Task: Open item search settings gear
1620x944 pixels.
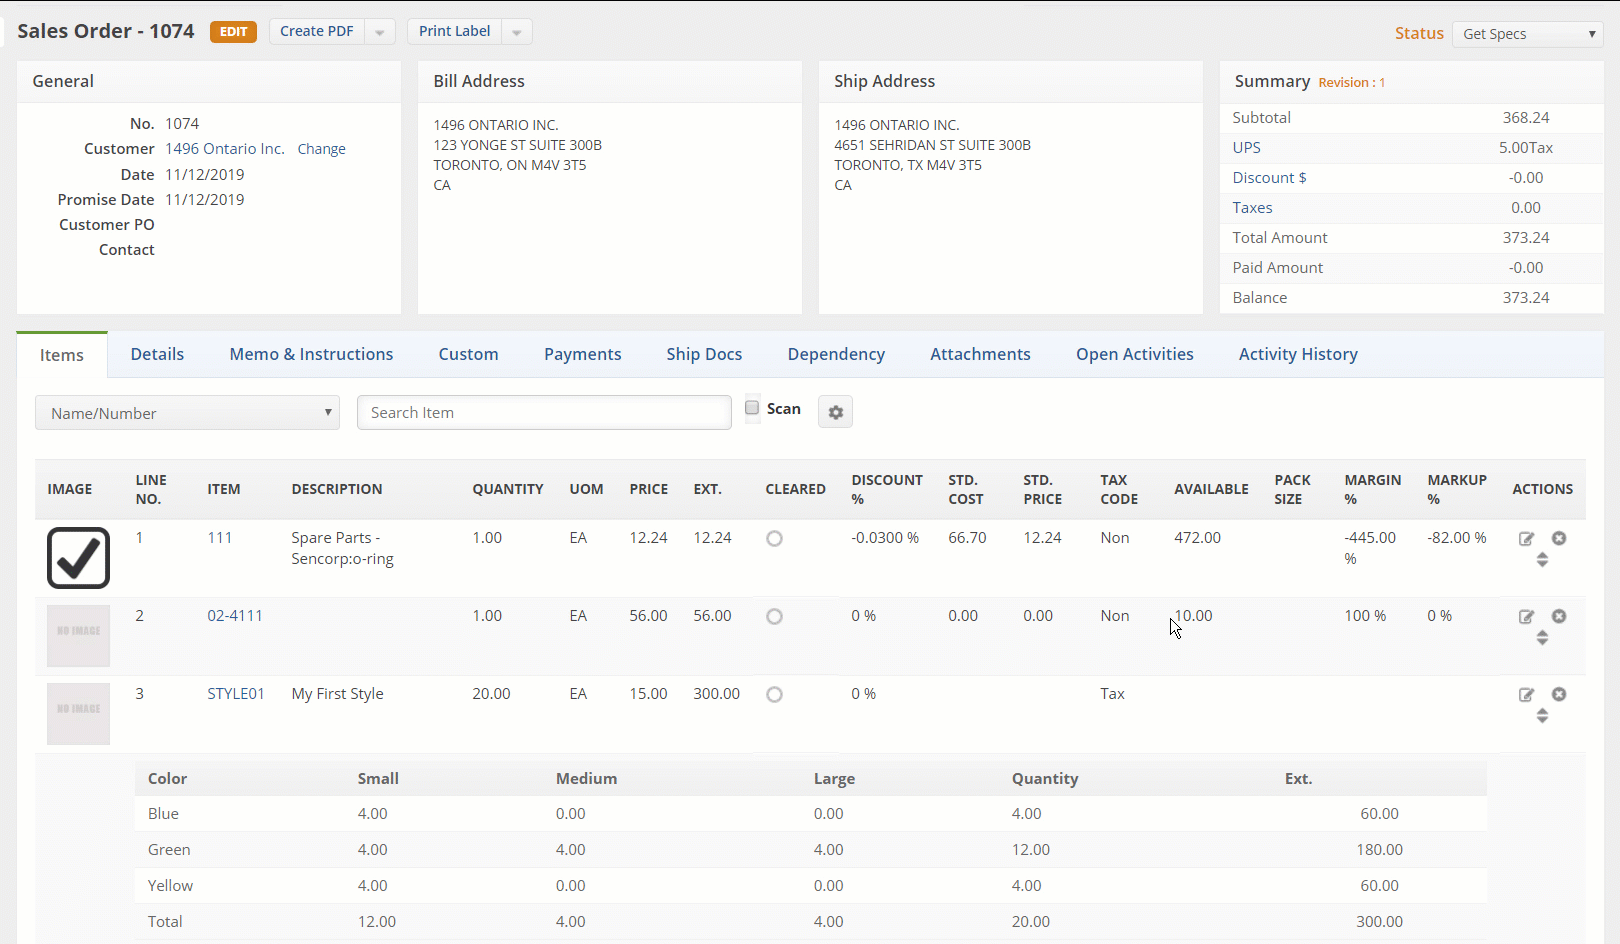Action: click(x=835, y=412)
